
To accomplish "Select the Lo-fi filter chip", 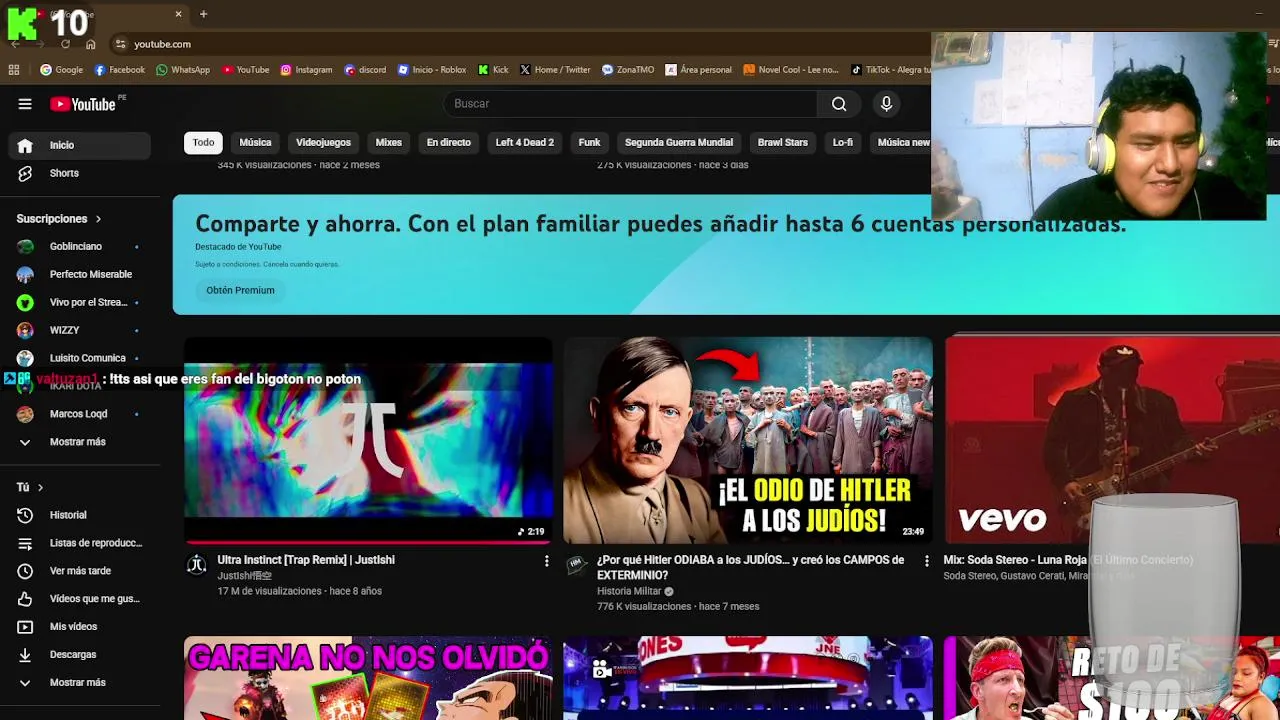I will (x=843, y=143).
